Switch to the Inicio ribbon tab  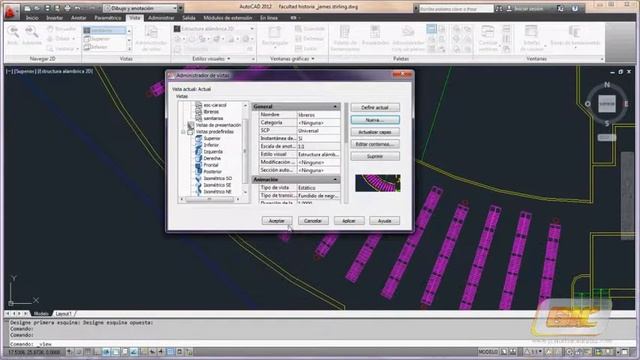(x=32, y=18)
